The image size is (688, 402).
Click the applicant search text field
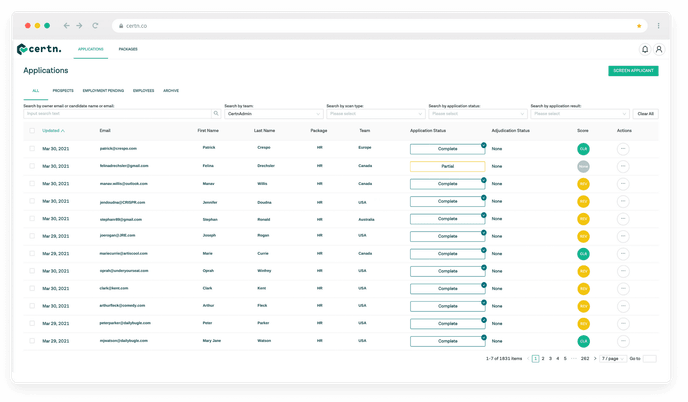[118, 114]
